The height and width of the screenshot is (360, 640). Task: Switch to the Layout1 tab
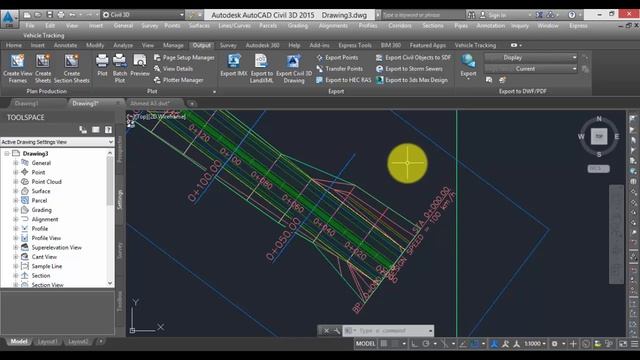coord(47,341)
